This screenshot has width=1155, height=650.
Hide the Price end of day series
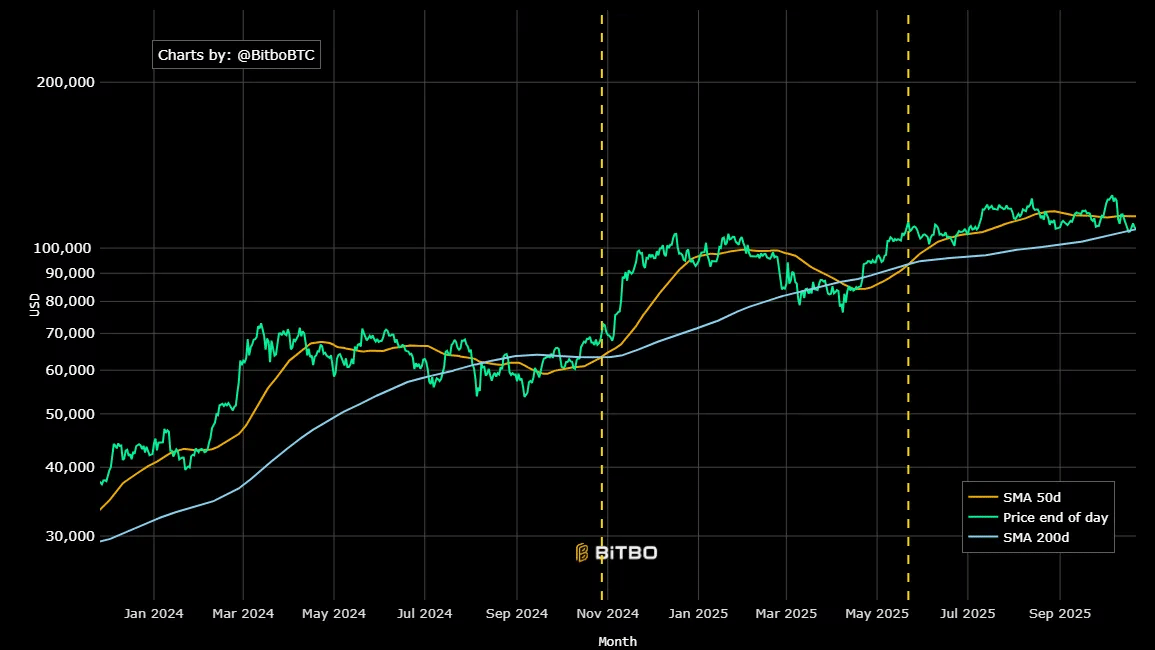click(x=1055, y=517)
